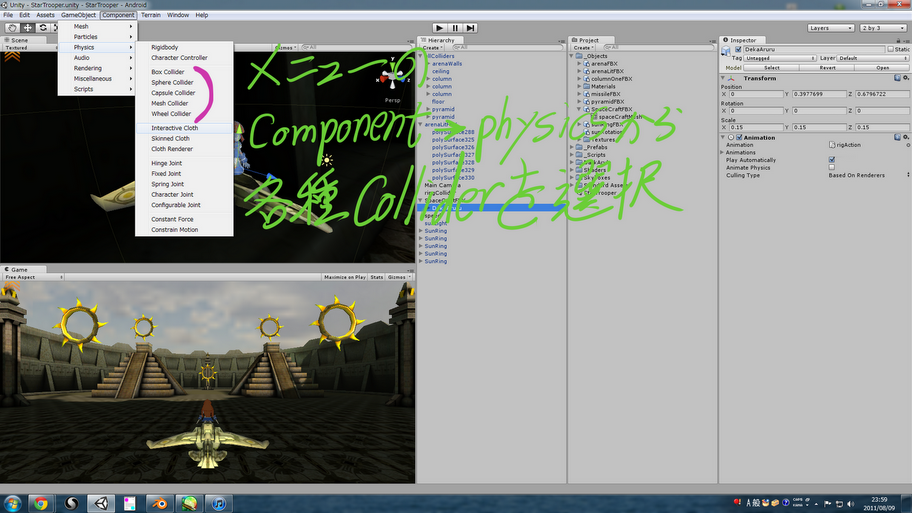Click the rigAction object picker circle
912x513 pixels.
[x=909, y=145]
